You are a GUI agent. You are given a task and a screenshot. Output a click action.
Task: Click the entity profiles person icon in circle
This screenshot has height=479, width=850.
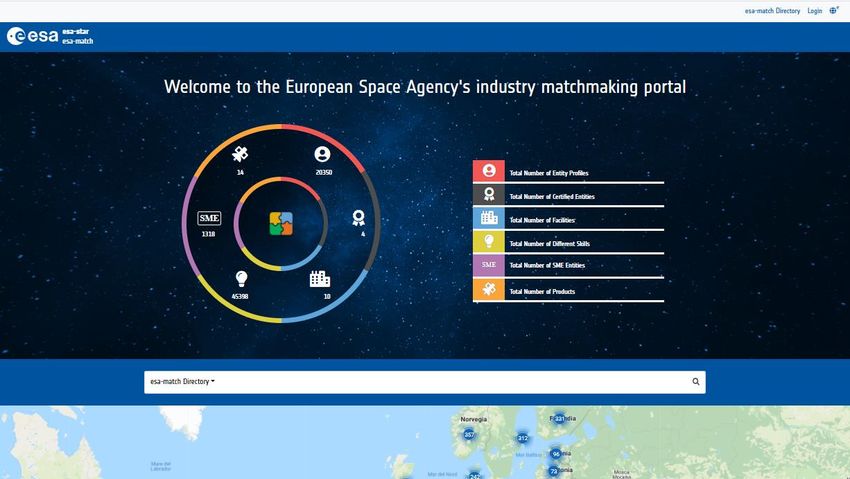[x=323, y=154]
